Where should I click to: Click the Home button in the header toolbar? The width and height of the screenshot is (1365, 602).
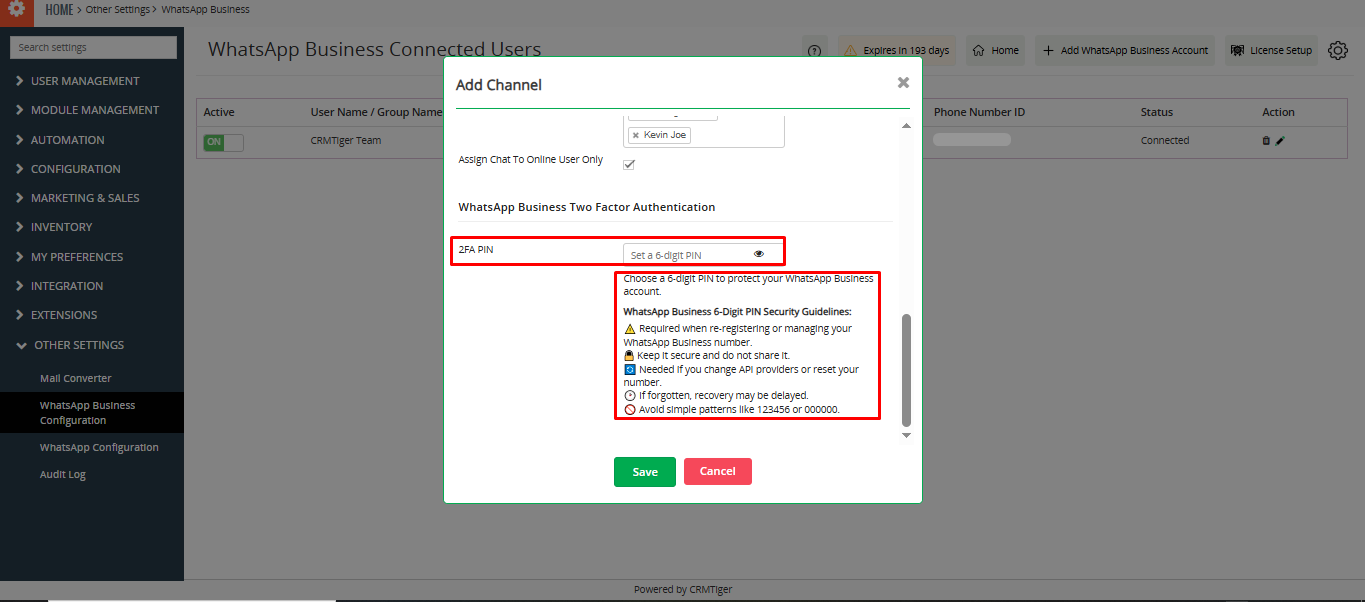995,50
